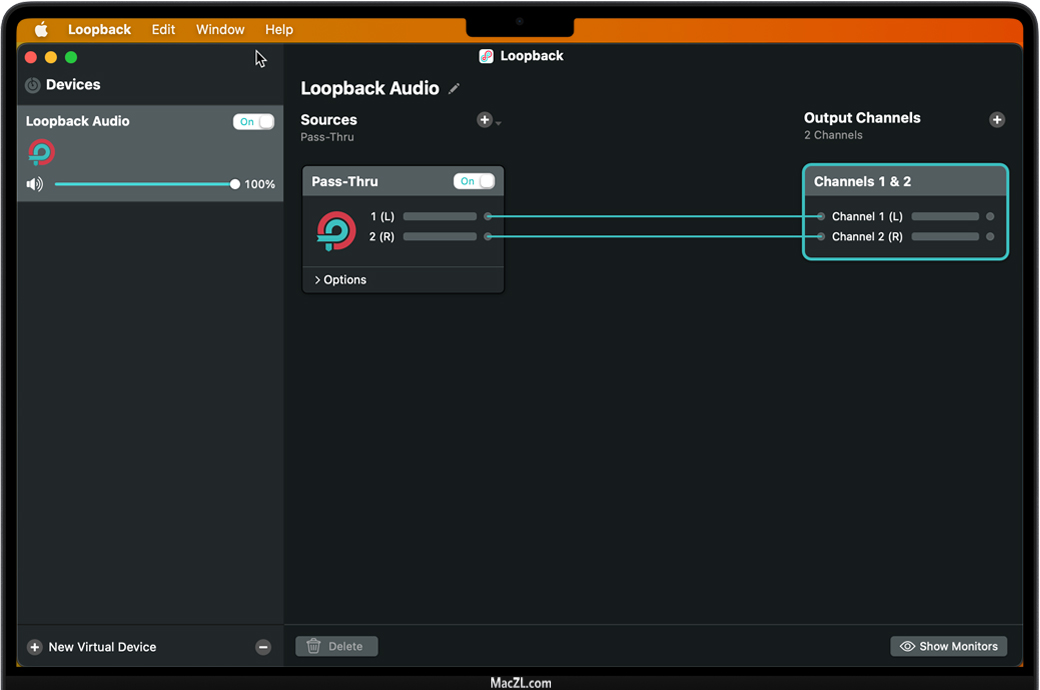Image resolution: width=1040 pixels, height=690 pixels.
Task: Open the Edit menu
Action: 163,30
